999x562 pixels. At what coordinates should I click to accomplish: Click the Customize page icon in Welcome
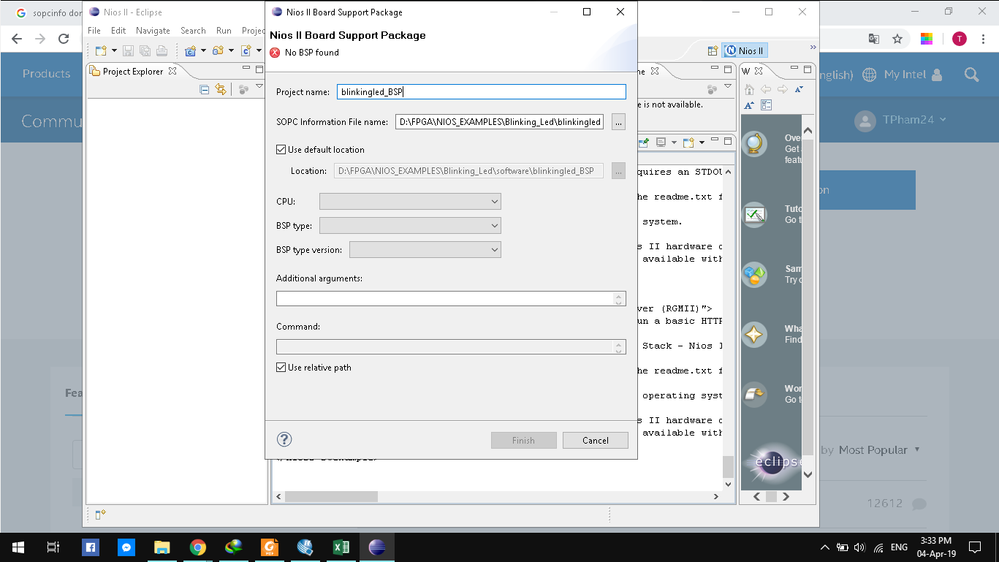[766, 105]
